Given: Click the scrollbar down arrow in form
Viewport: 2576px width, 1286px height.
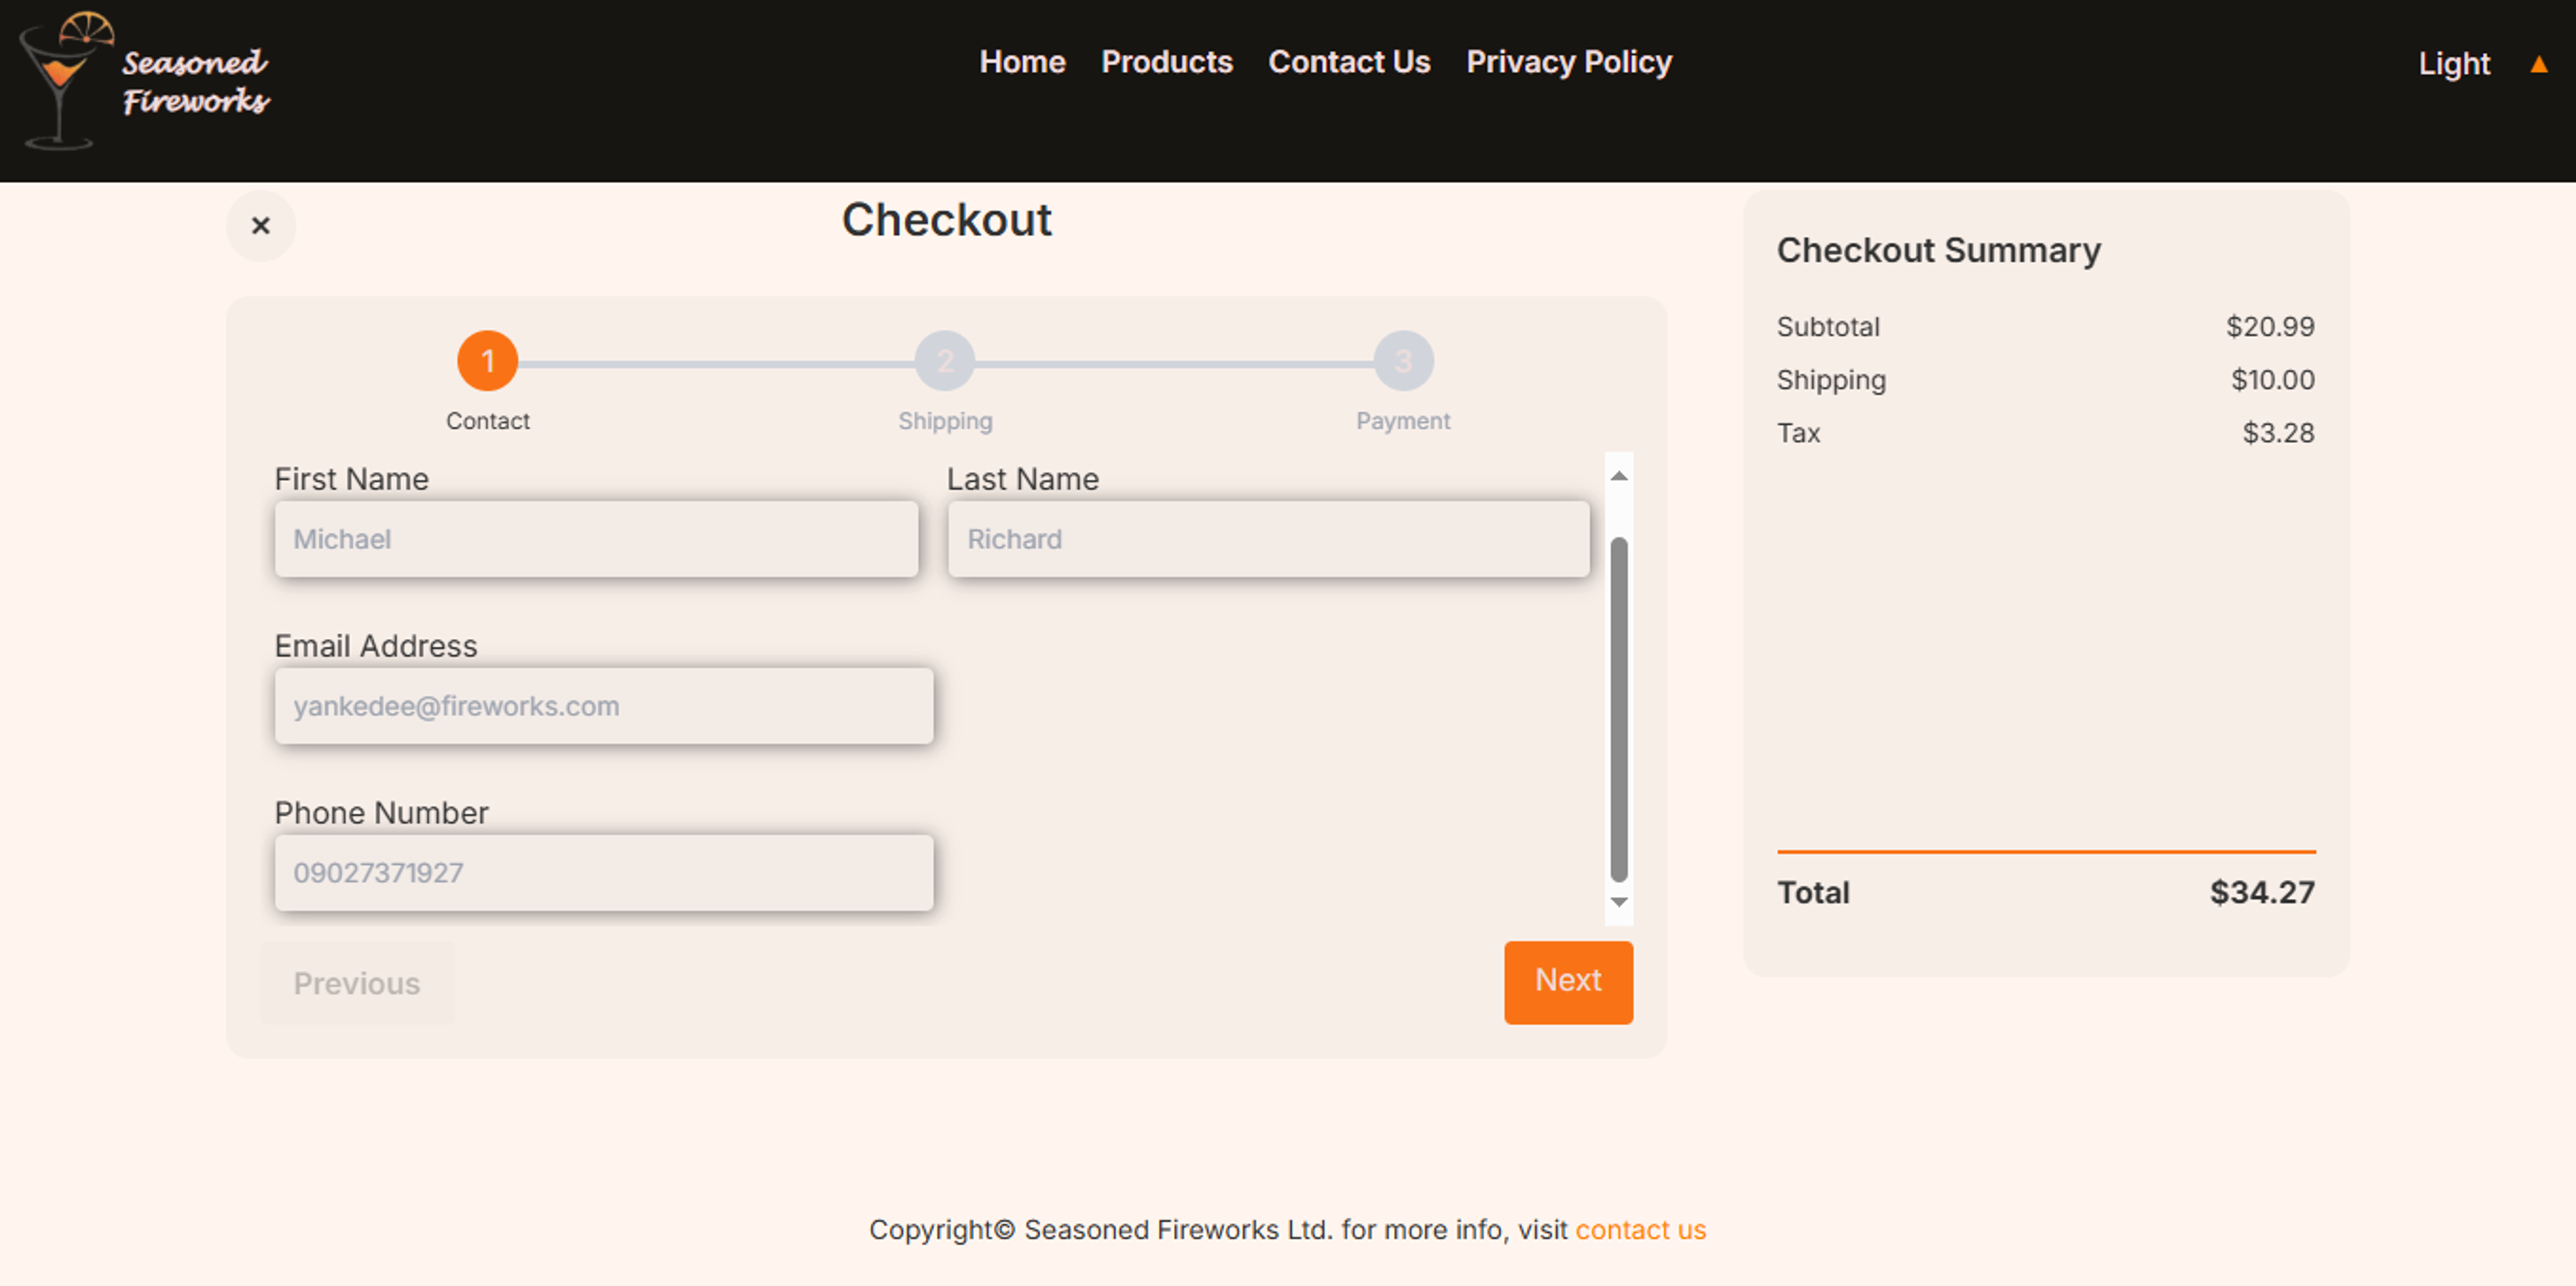Looking at the screenshot, I should coord(1619,902).
